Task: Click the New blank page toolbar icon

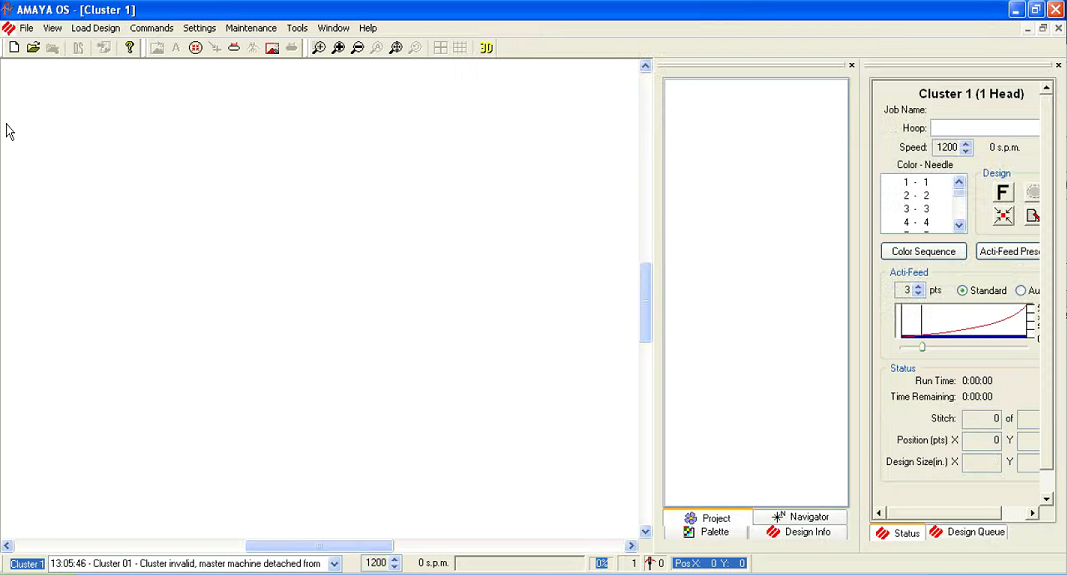Action: [x=14, y=48]
